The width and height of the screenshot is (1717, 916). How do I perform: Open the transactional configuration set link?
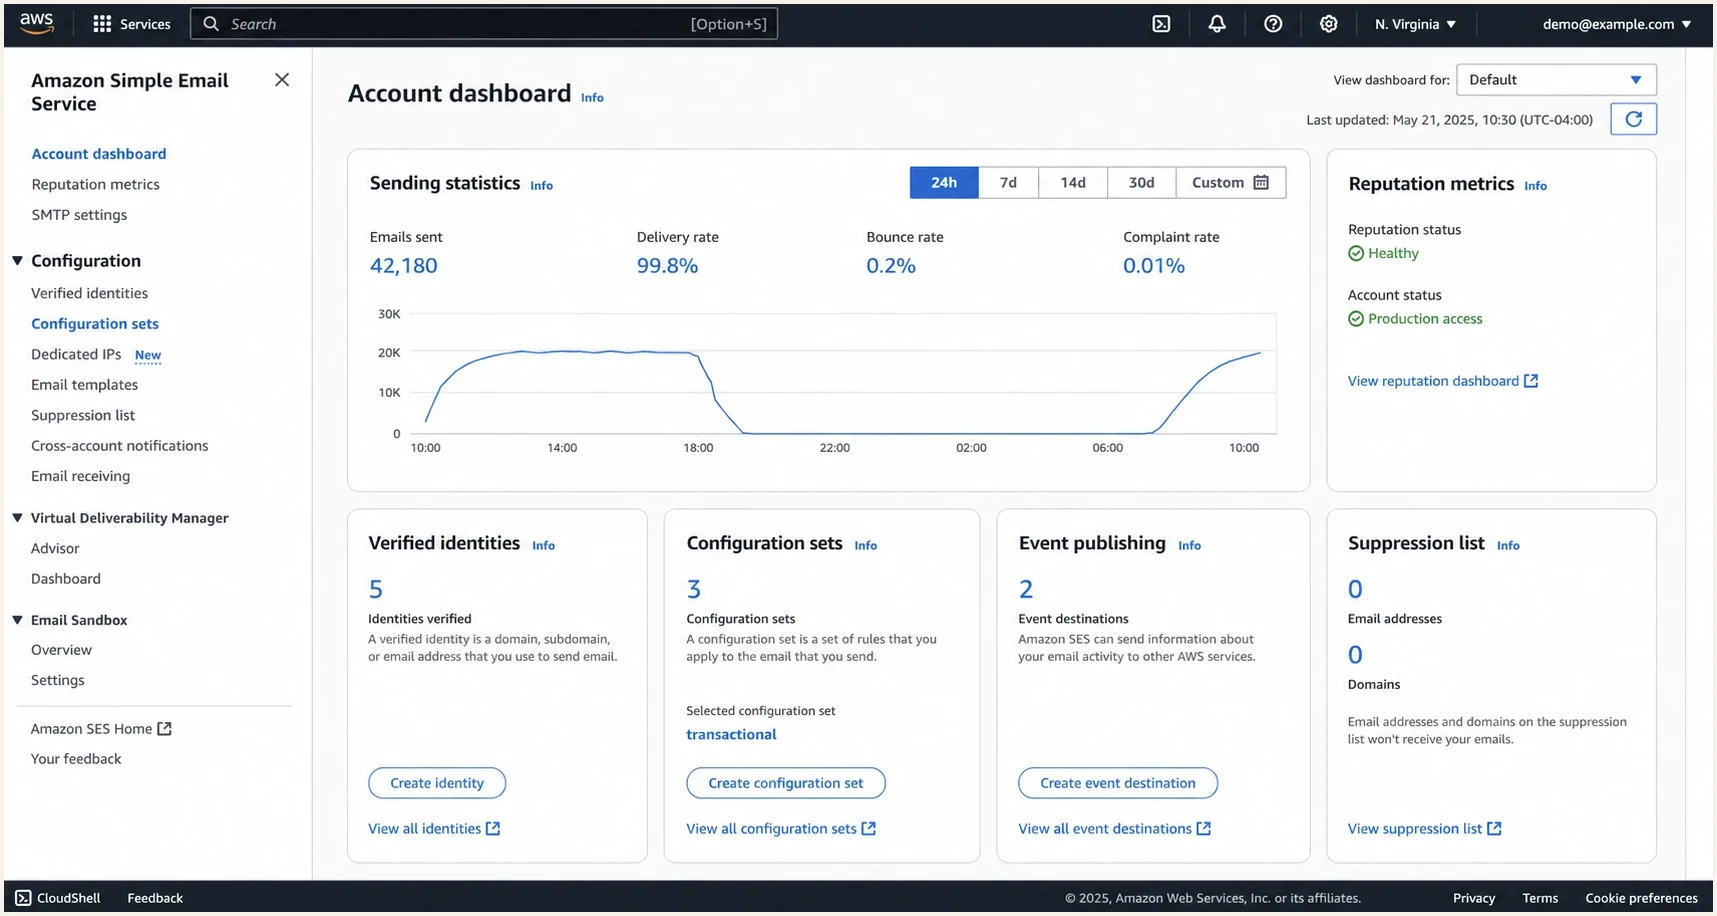(x=731, y=735)
